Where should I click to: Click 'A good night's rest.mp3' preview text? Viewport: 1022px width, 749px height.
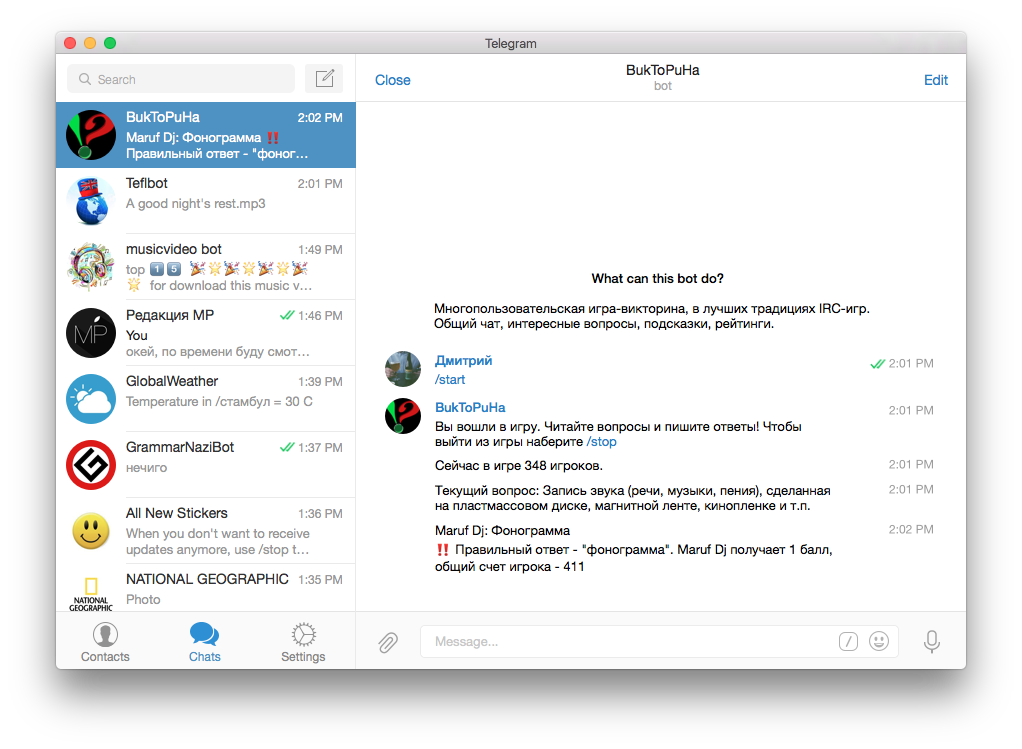(x=196, y=203)
